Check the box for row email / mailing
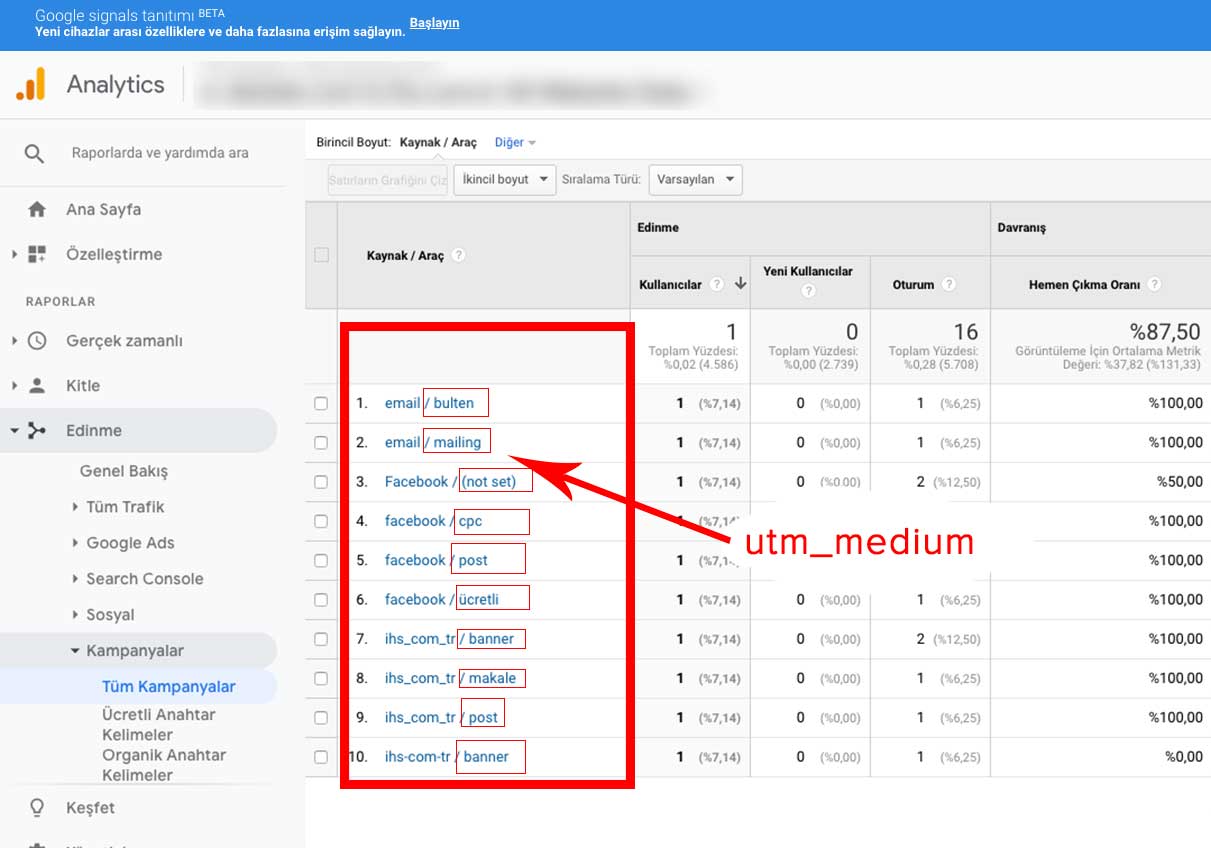This screenshot has width=1211, height=848. pyautogui.click(x=321, y=442)
